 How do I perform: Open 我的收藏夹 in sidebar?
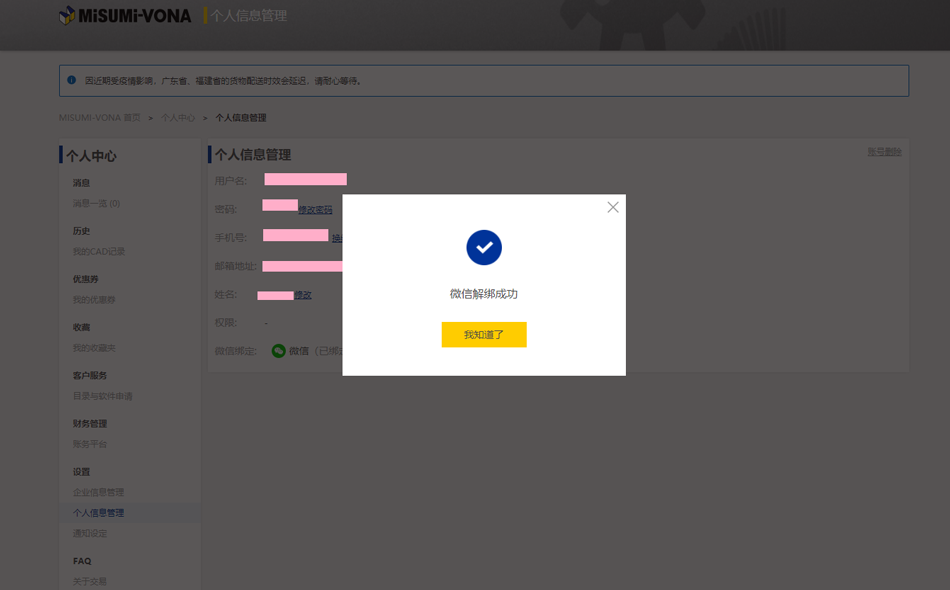94,348
